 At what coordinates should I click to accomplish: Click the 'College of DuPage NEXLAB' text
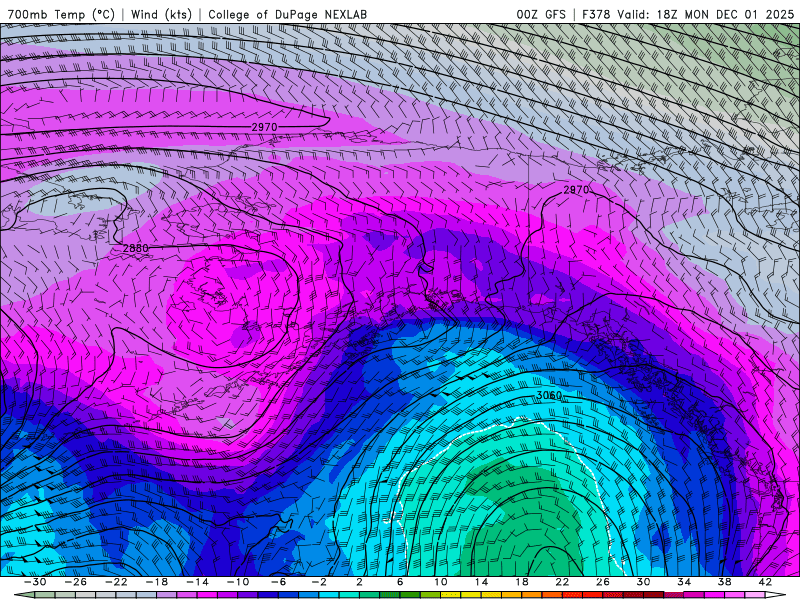287,14
